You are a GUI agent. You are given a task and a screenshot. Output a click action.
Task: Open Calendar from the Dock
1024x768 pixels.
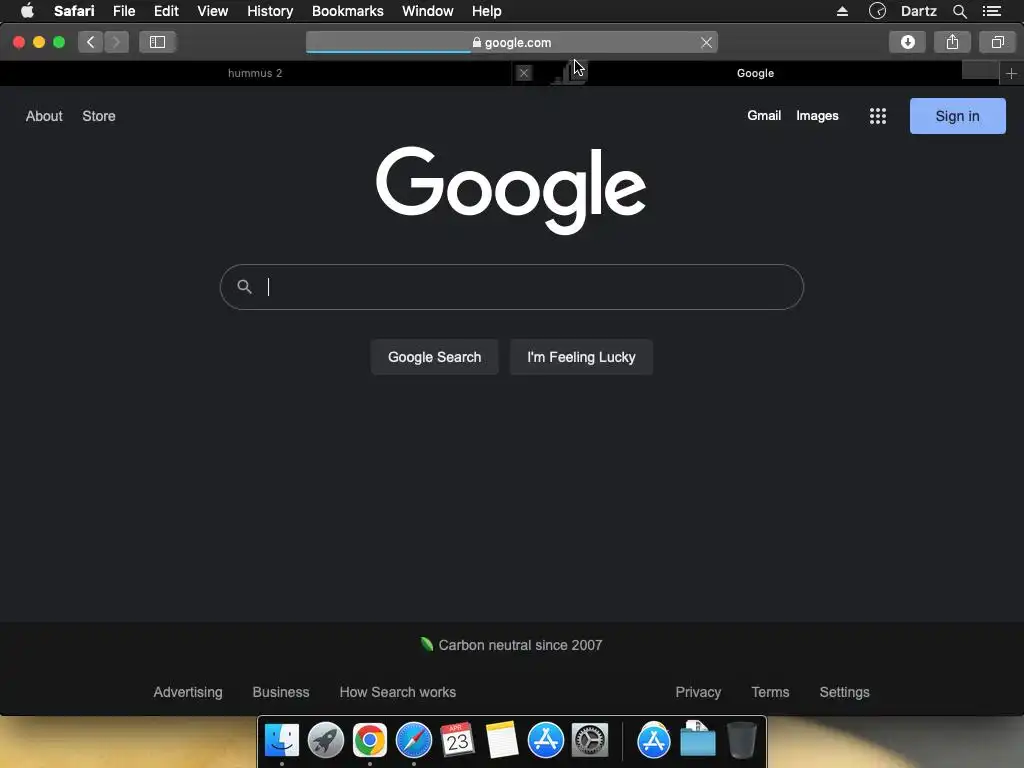(457, 740)
